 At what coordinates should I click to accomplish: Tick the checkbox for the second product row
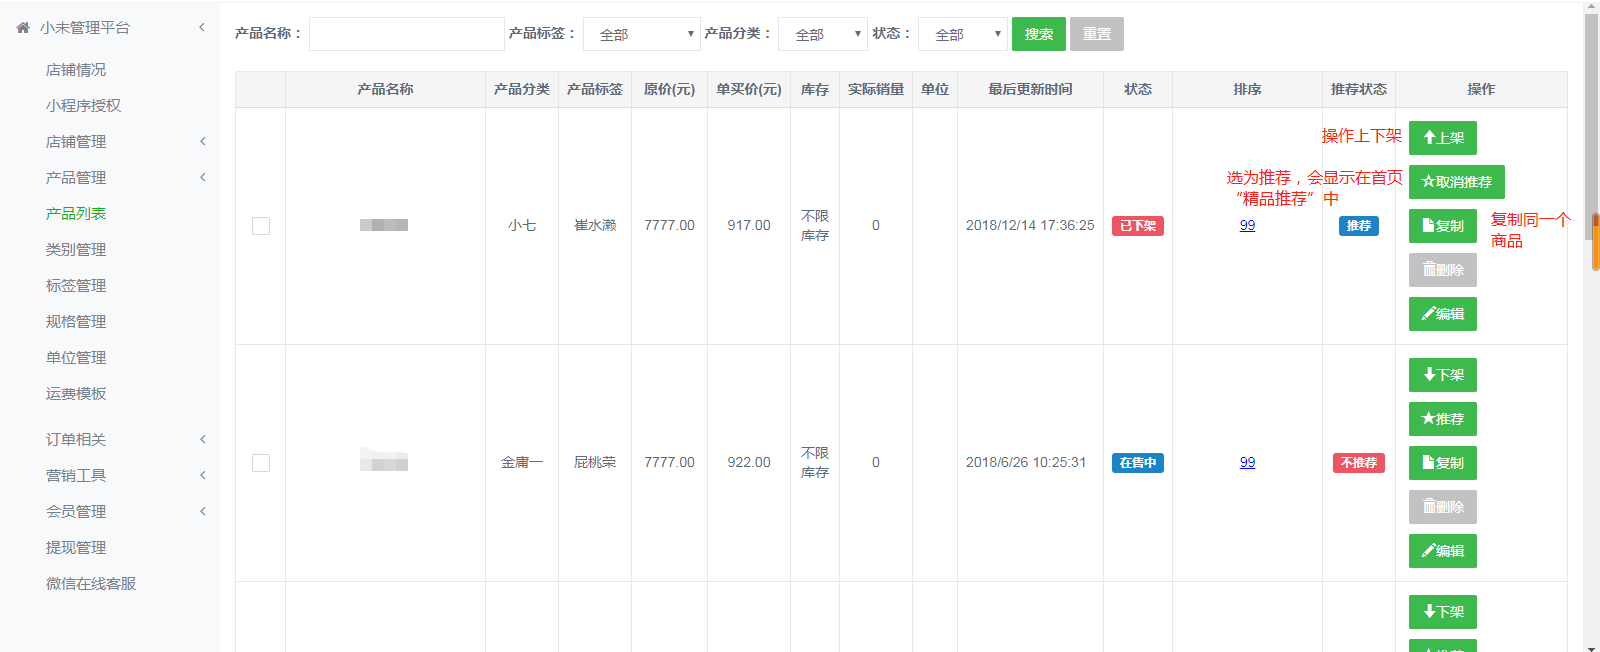coord(261,463)
